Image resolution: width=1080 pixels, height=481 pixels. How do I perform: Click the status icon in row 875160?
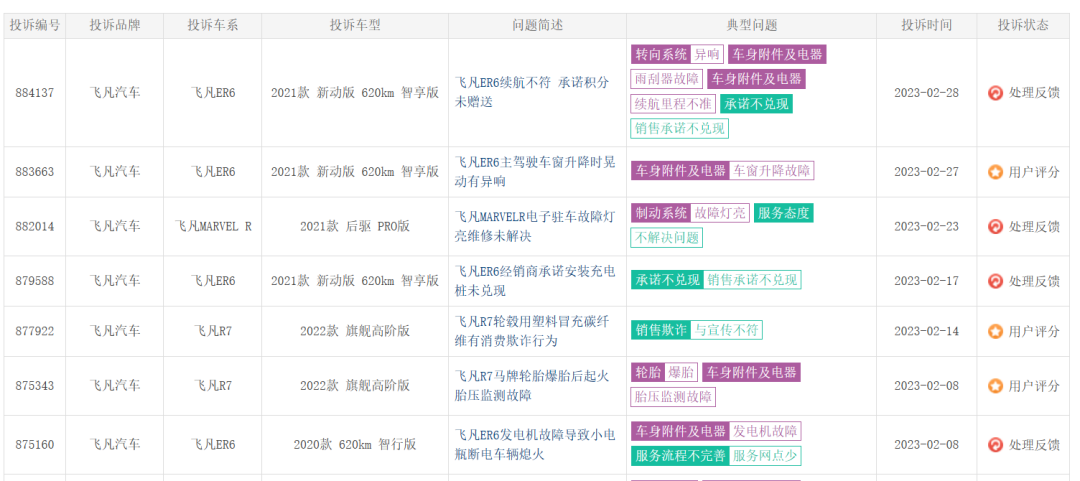[x=995, y=444]
